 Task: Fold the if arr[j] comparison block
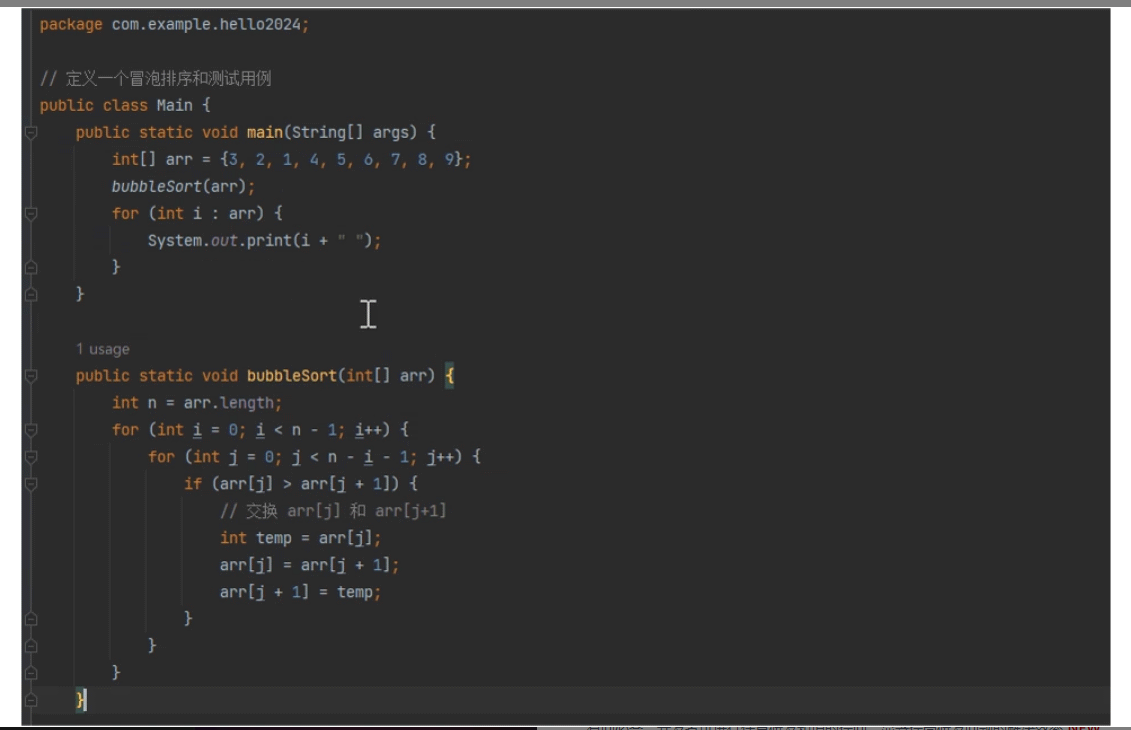[31, 484]
